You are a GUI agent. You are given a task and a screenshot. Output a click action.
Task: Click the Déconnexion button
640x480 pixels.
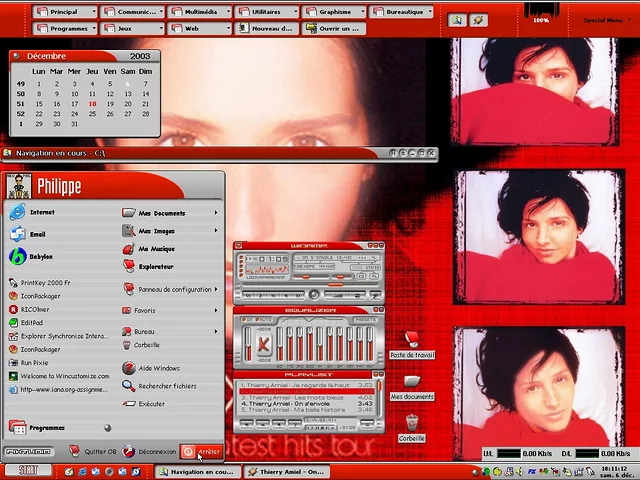click(150, 452)
